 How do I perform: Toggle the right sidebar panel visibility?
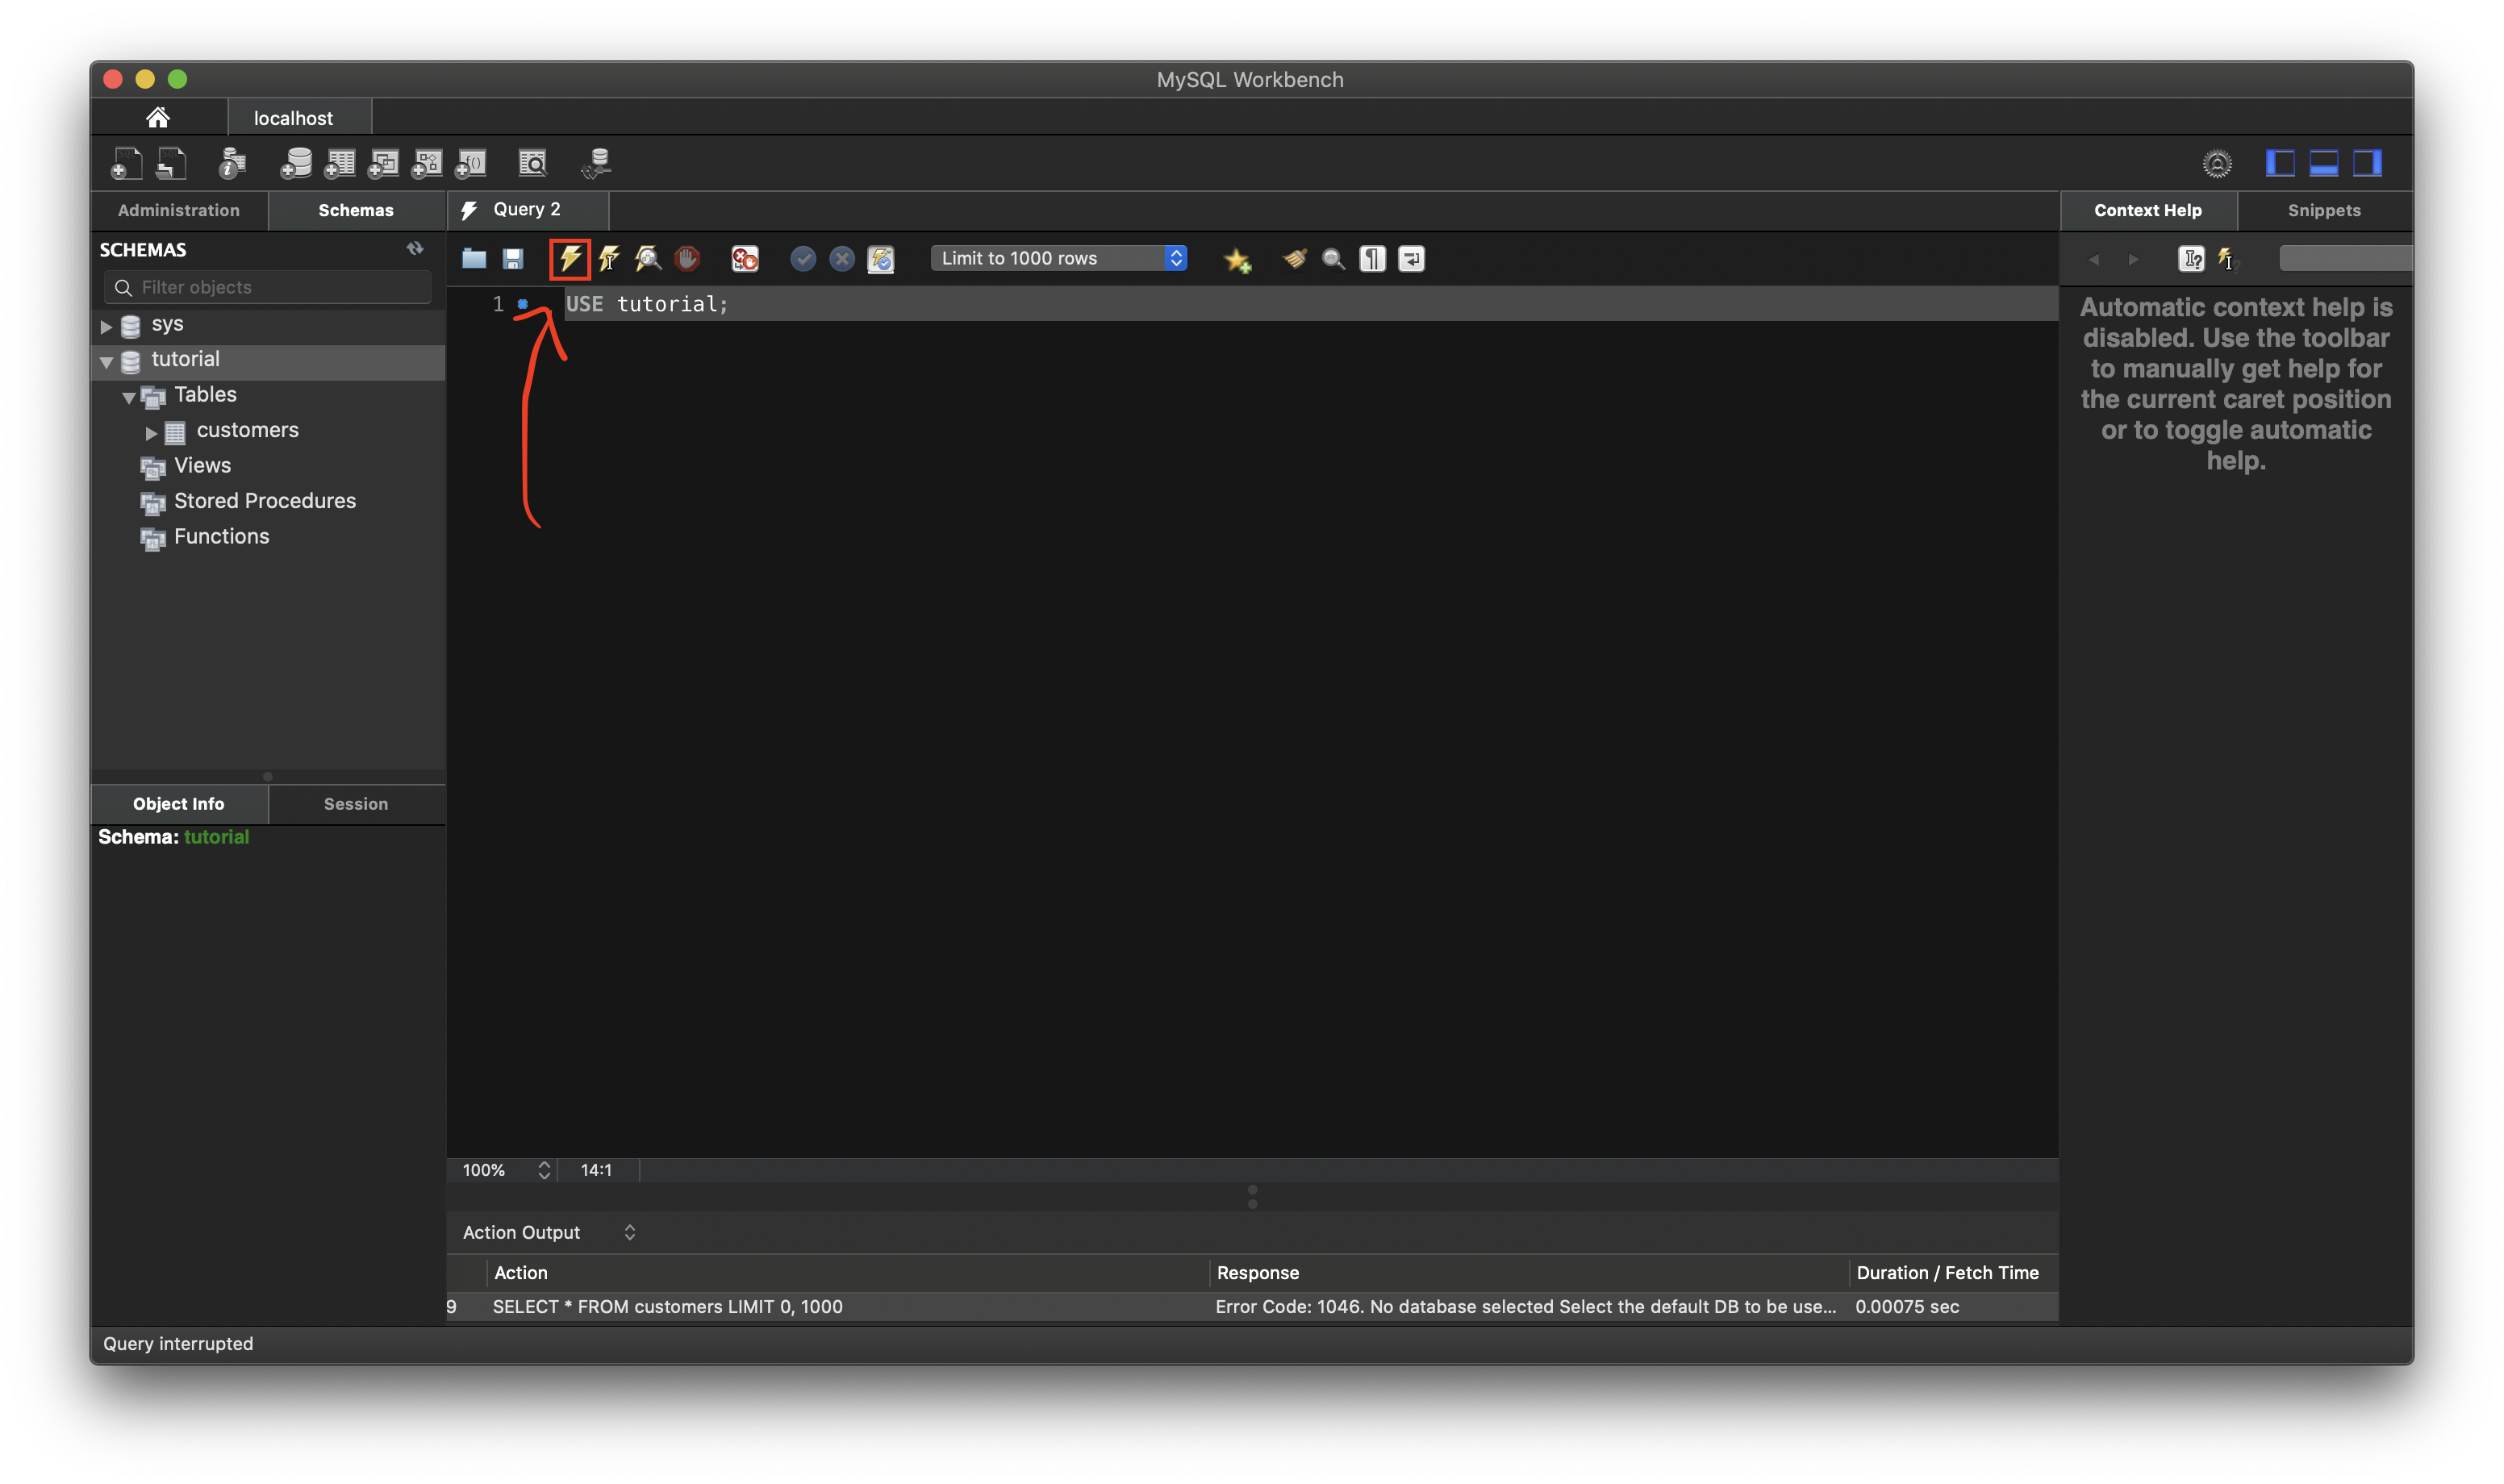2366,163
